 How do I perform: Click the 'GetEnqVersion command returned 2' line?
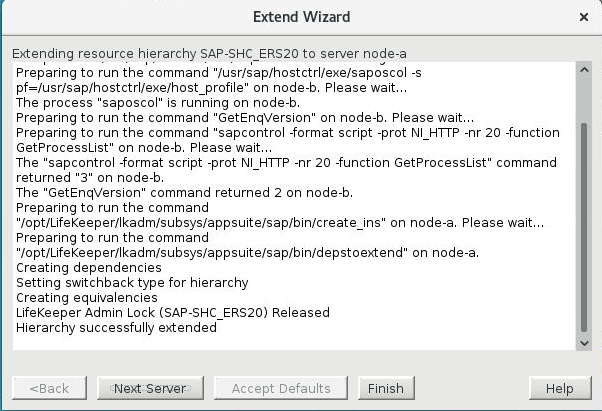[x=179, y=192]
